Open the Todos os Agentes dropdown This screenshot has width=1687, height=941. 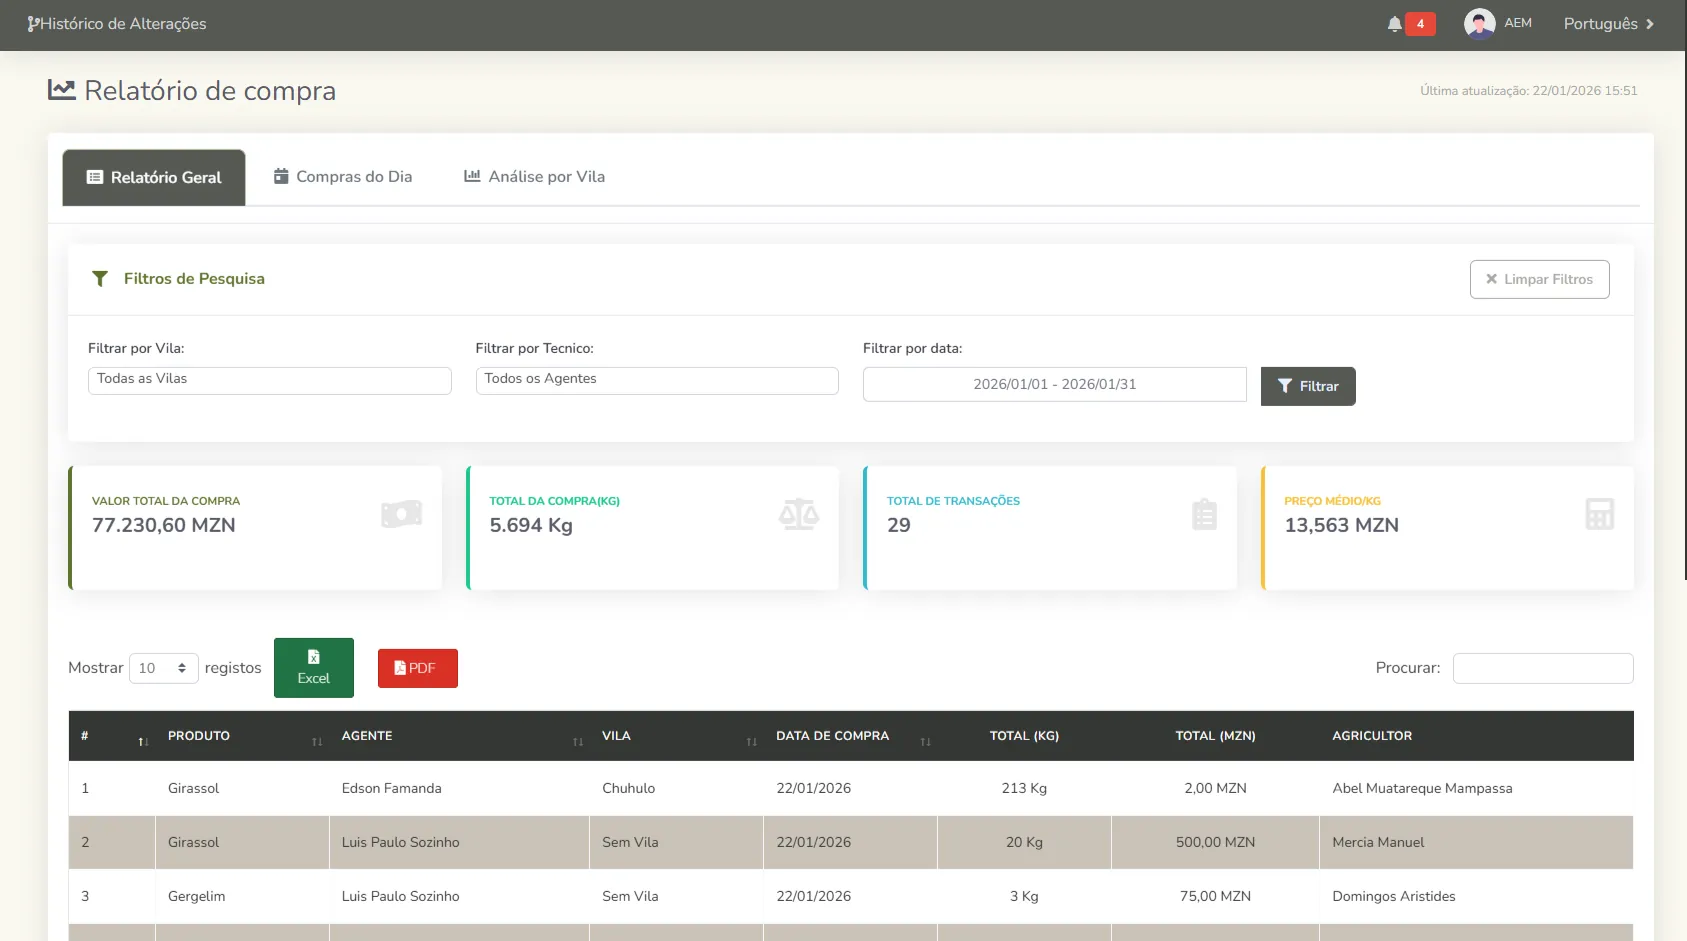(x=656, y=380)
